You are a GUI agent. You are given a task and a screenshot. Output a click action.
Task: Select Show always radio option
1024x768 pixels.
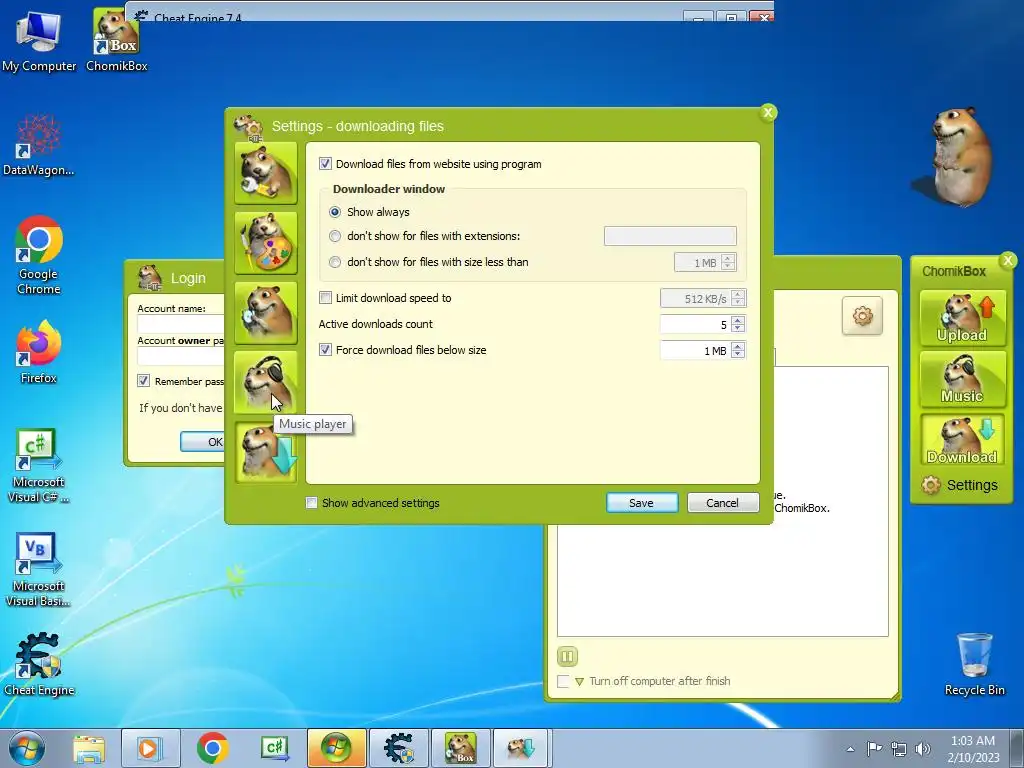[335, 212]
